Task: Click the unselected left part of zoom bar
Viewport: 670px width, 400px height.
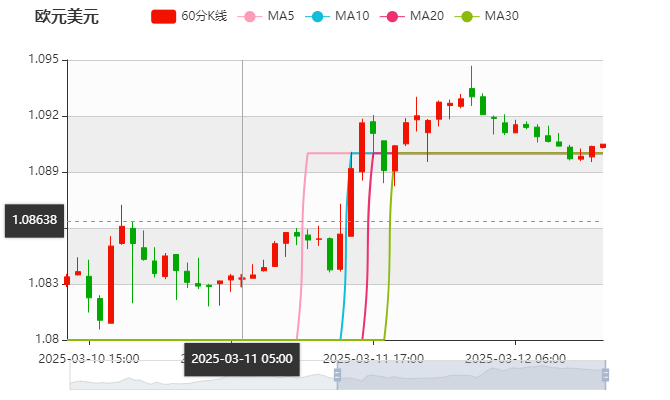Action: tap(203, 375)
